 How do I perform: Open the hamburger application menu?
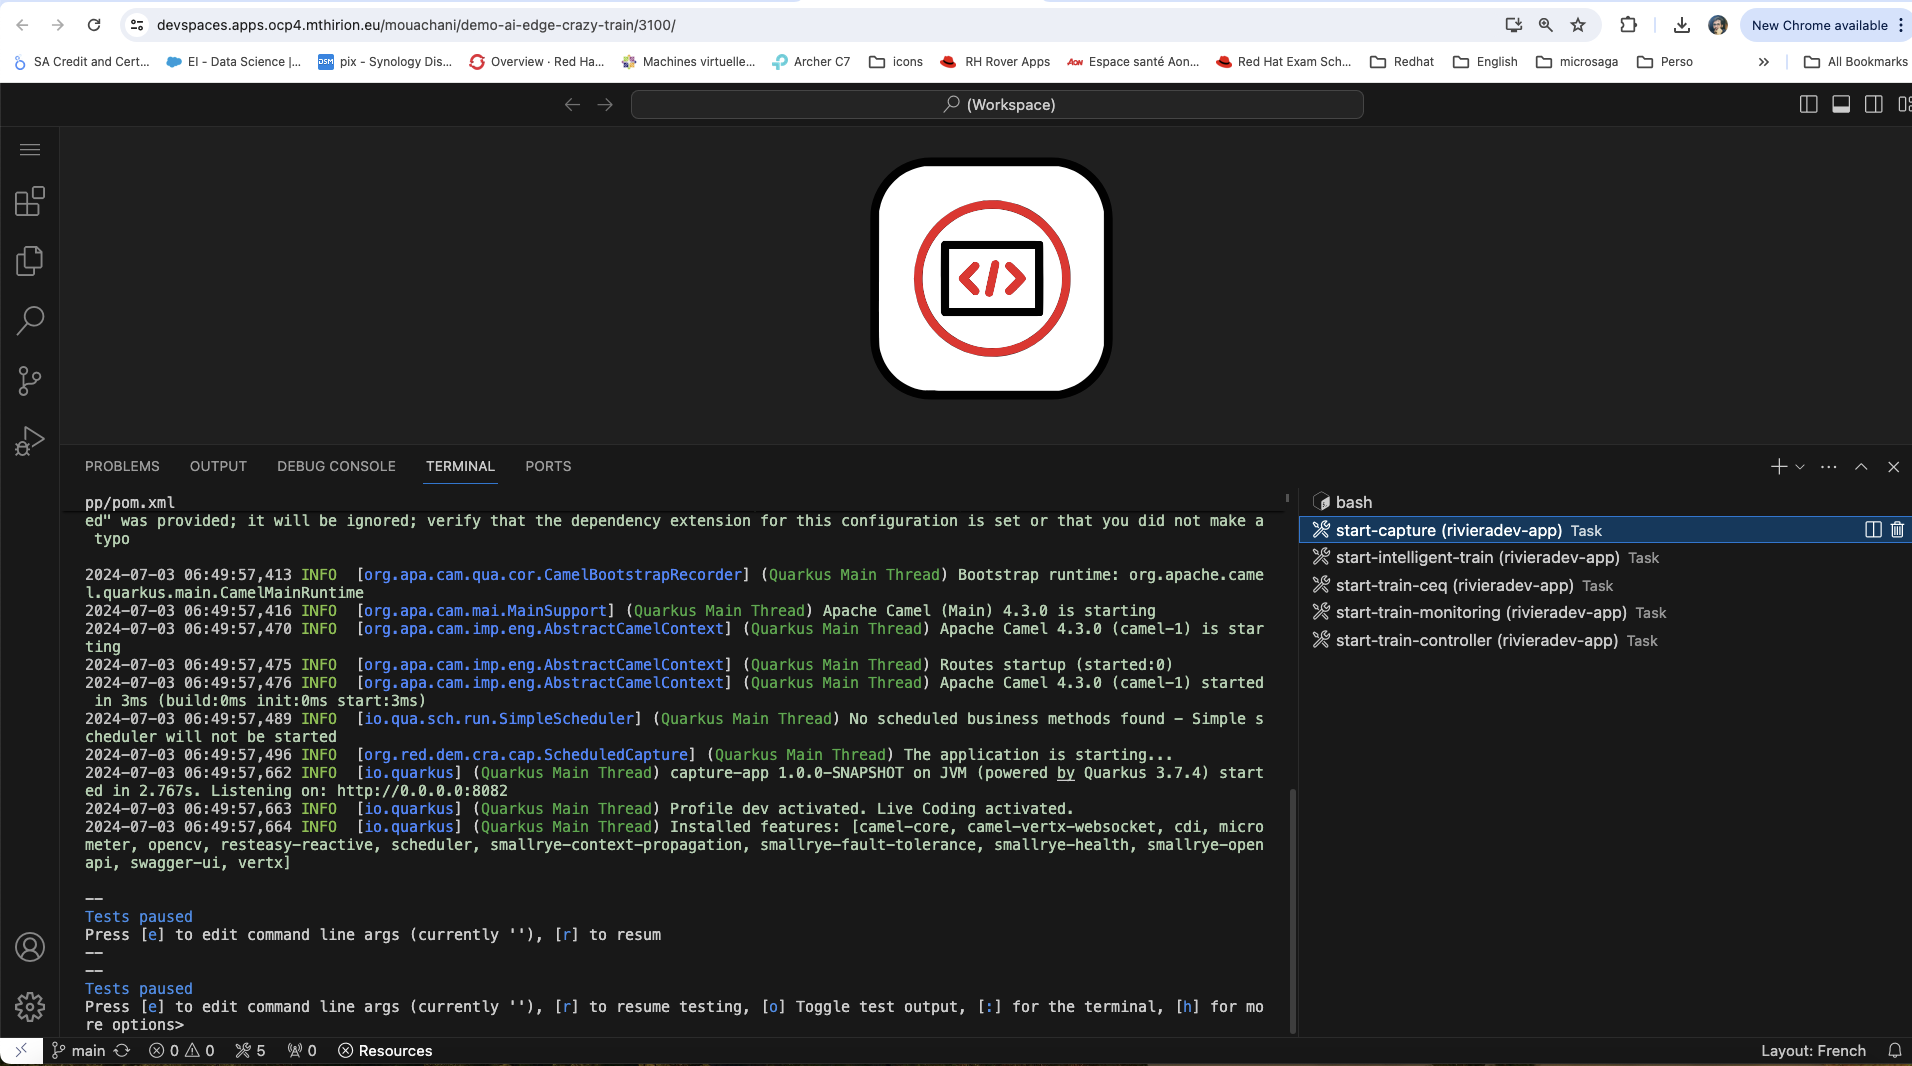tap(30, 150)
